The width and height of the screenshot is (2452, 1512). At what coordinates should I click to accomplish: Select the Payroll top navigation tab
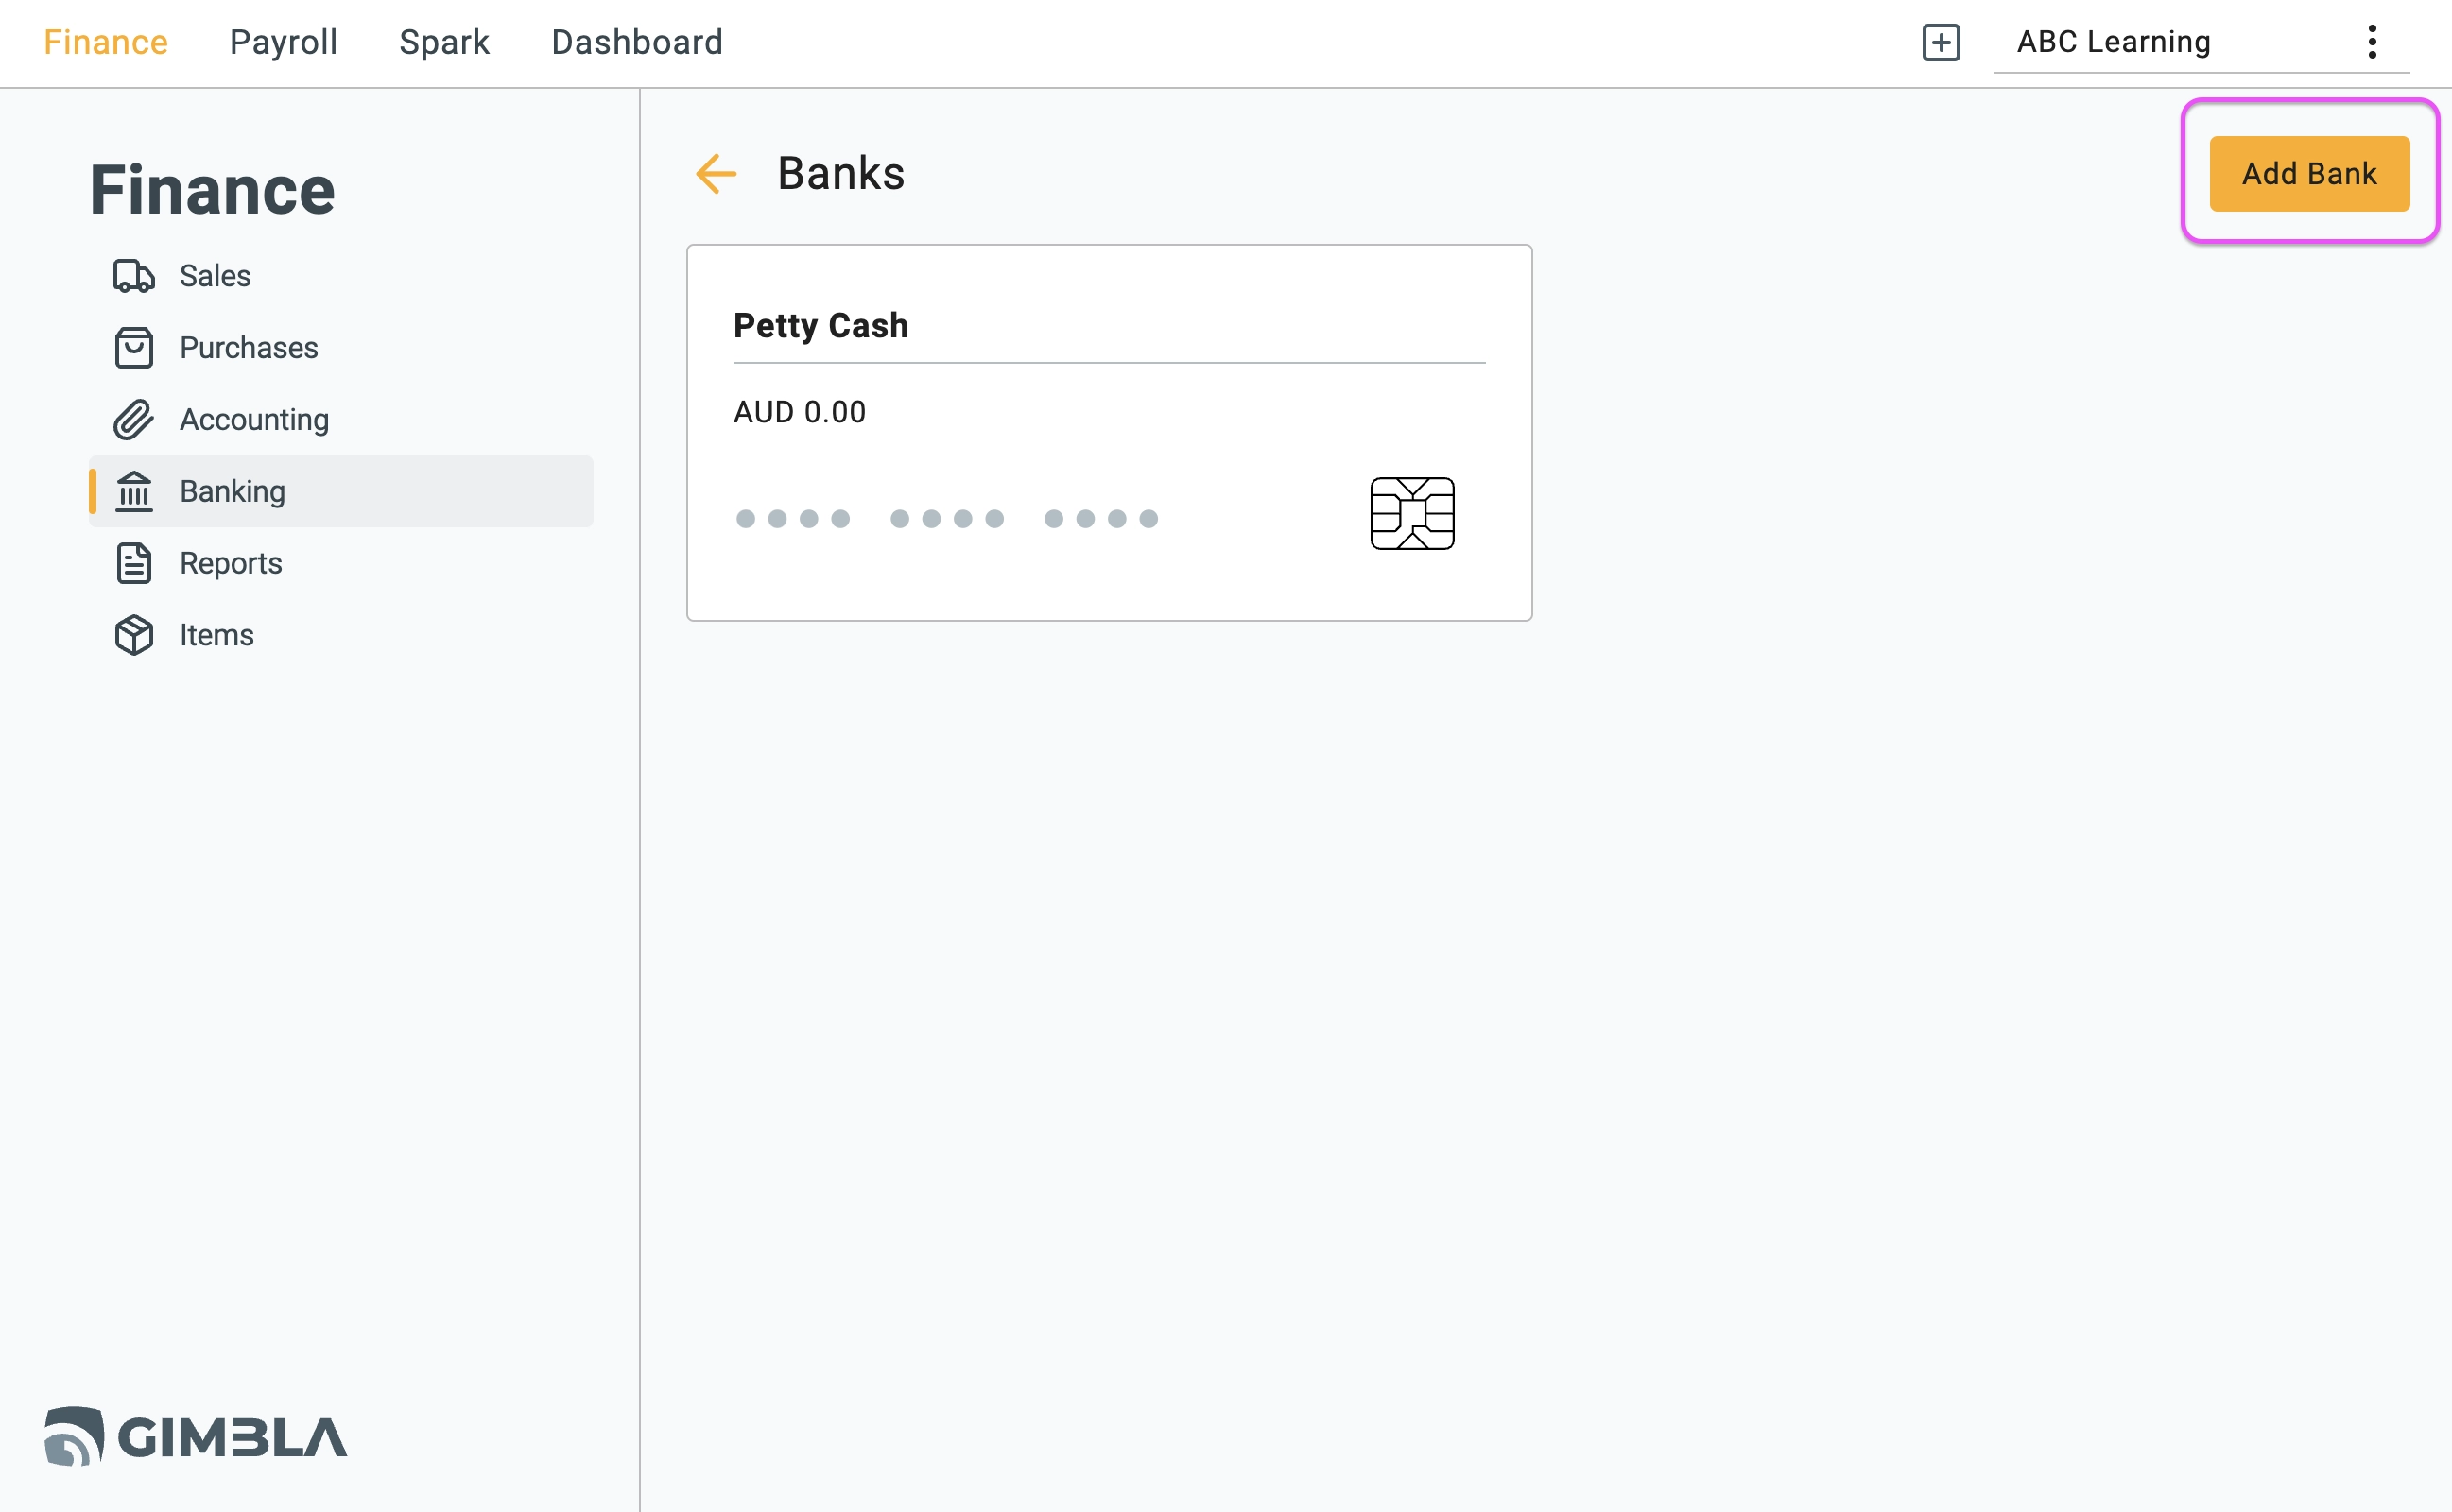coord(284,41)
